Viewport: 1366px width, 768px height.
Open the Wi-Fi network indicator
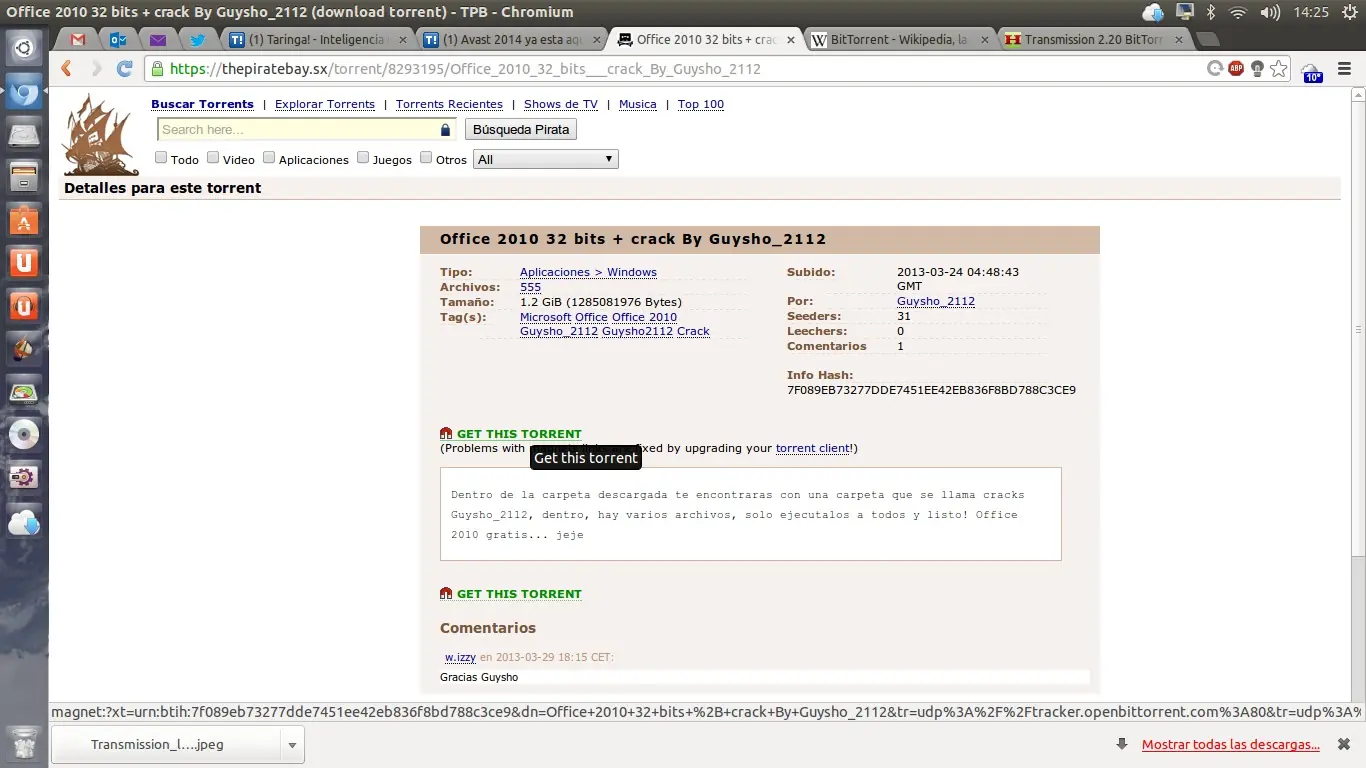coord(1238,12)
